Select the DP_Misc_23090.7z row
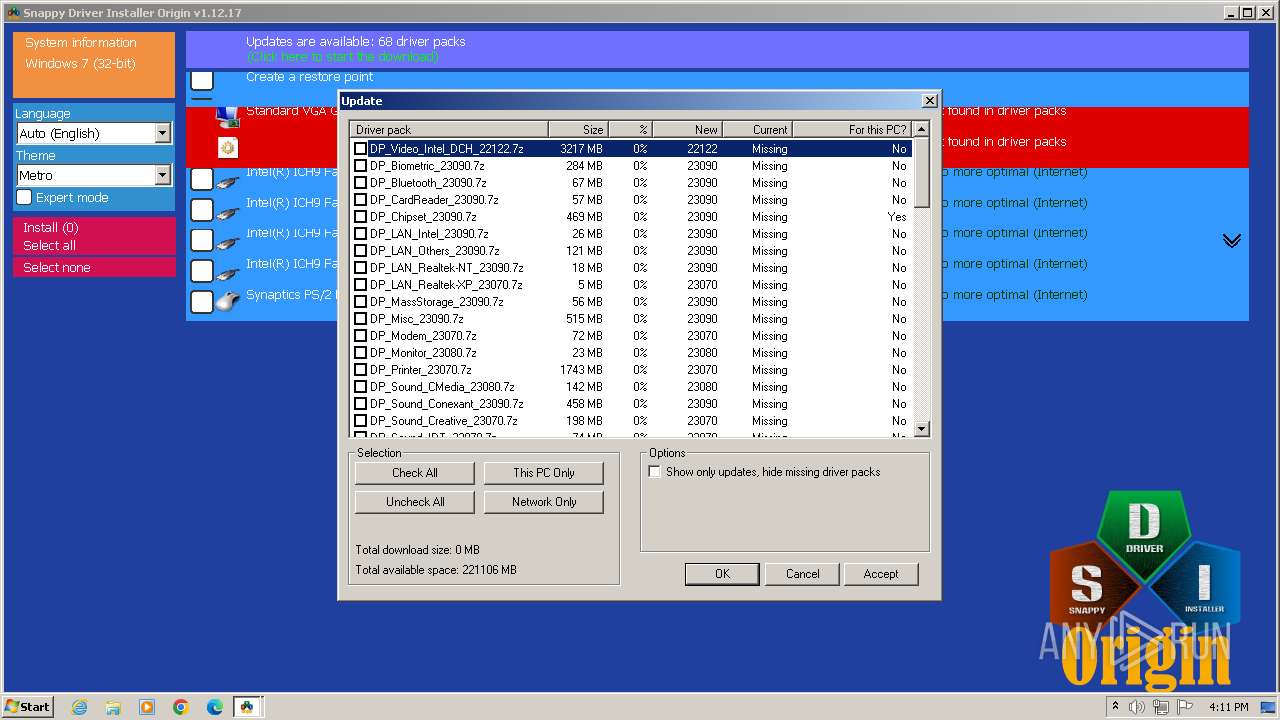This screenshot has height=720, width=1280. coord(631,319)
